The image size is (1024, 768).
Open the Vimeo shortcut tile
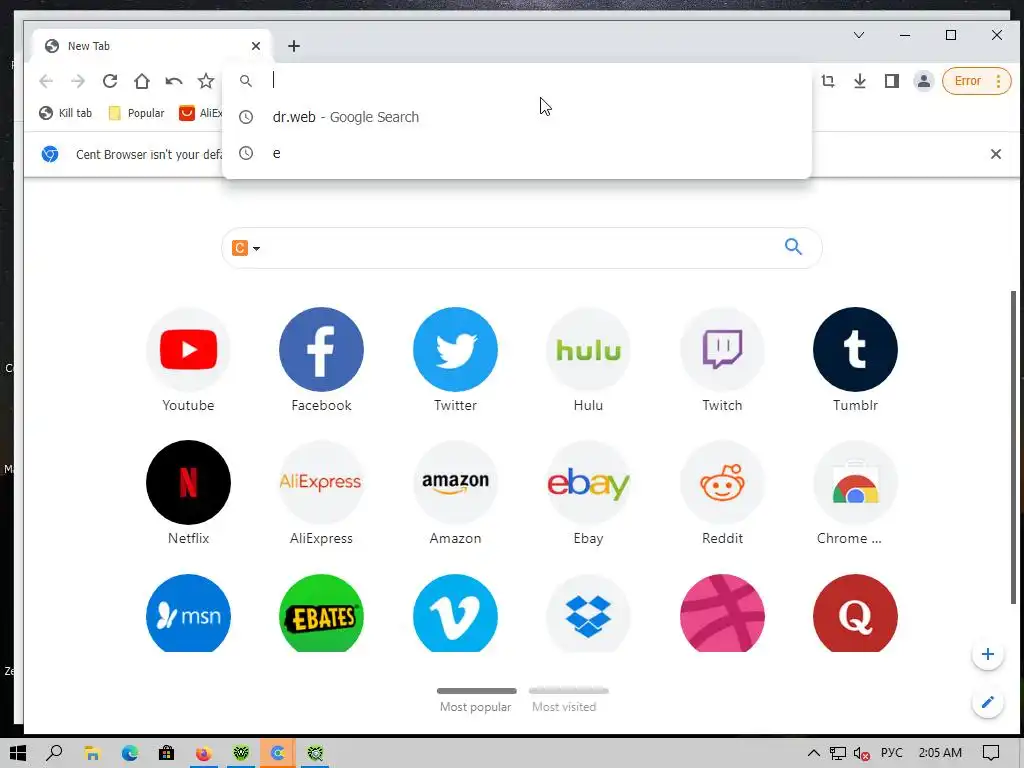coord(455,613)
